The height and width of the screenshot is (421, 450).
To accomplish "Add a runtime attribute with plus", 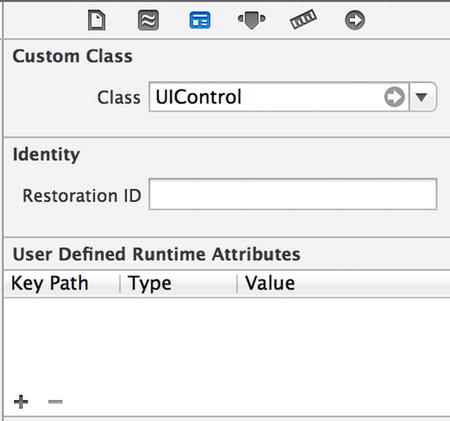I will pyautogui.click(x=21, y=401).
